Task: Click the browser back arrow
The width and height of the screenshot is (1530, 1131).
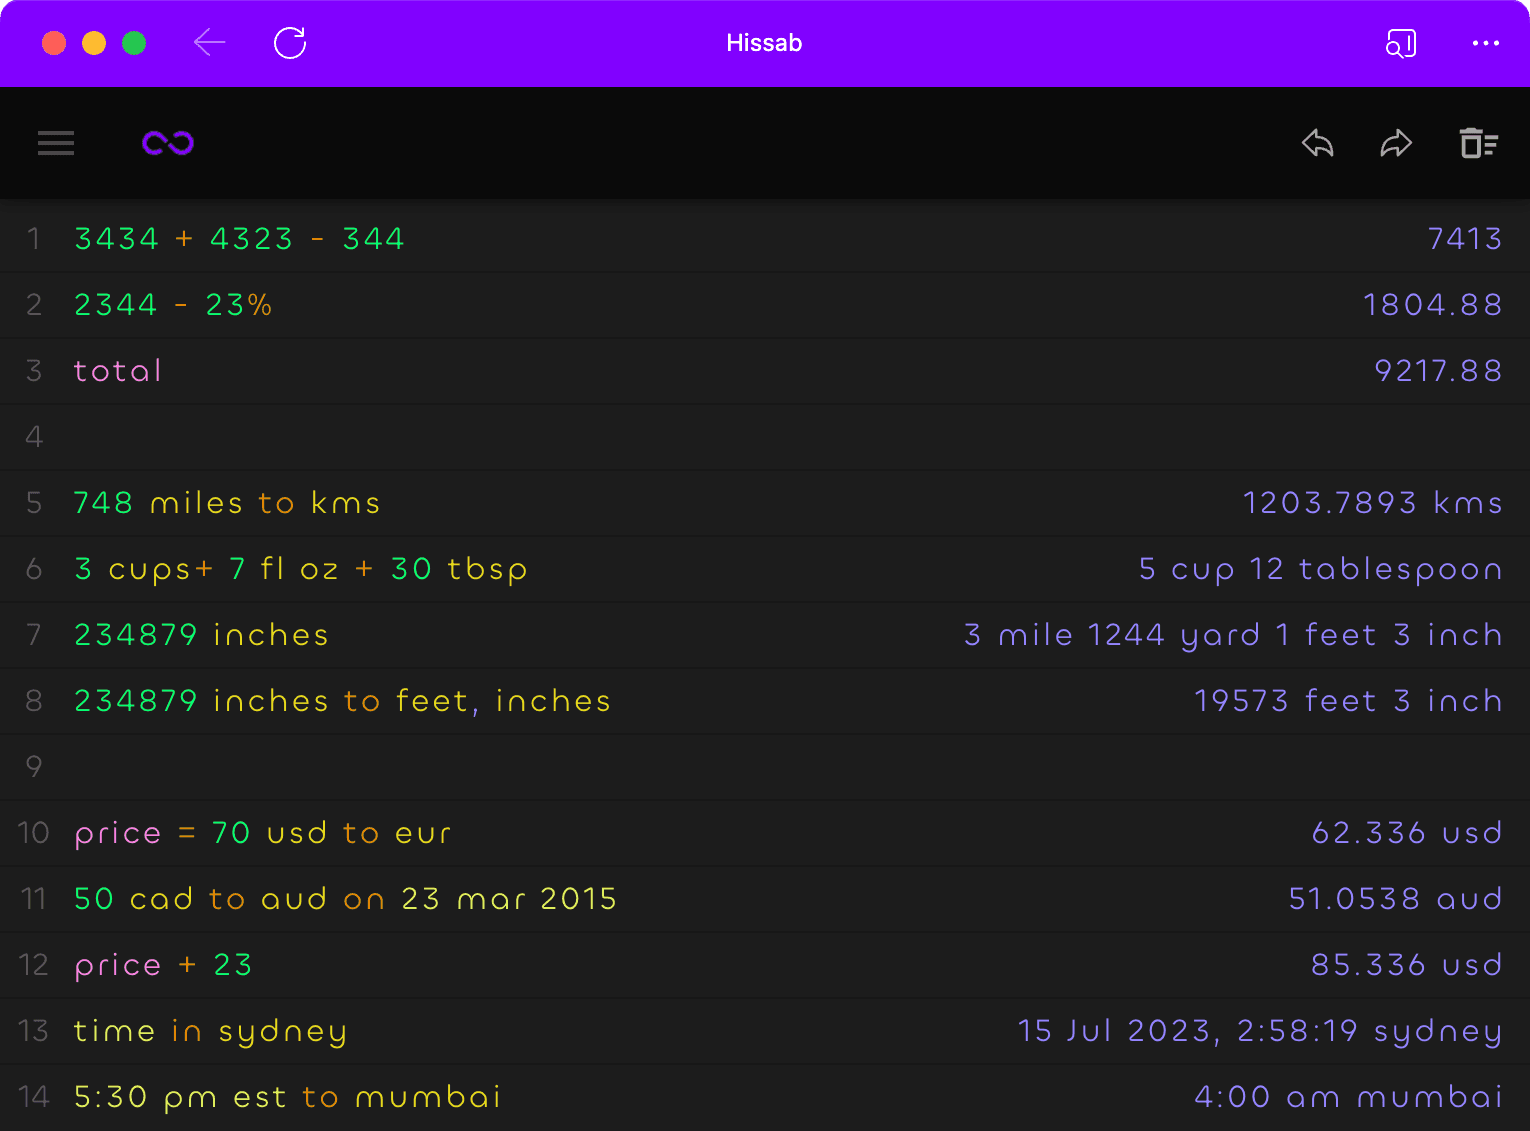Action: (x=209, y=43)
